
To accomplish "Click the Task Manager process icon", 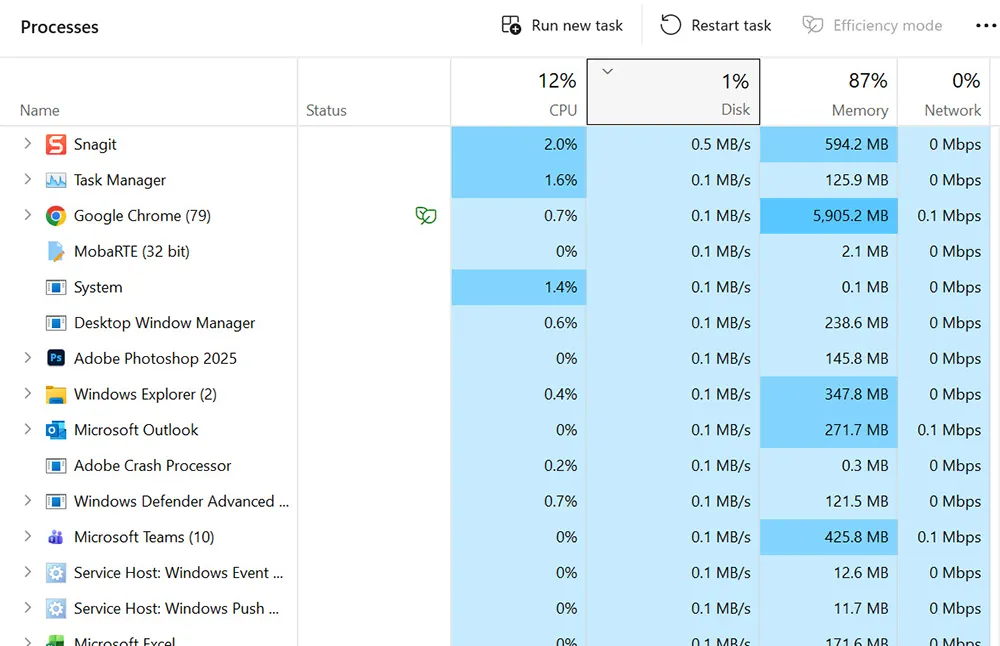I will click(x=56, y=180).
